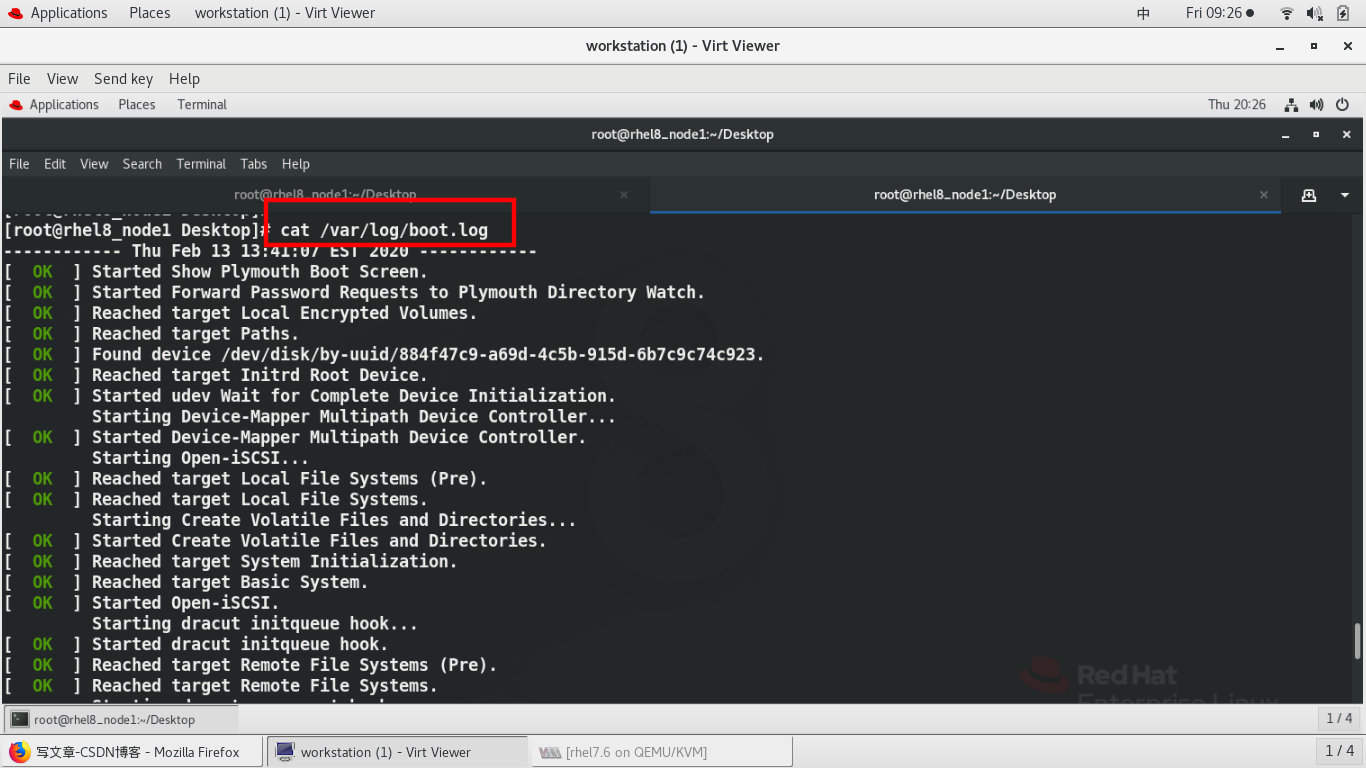Close the first terminal tab
Viewport: 1366px width, 768px height.
coord(624,195)
